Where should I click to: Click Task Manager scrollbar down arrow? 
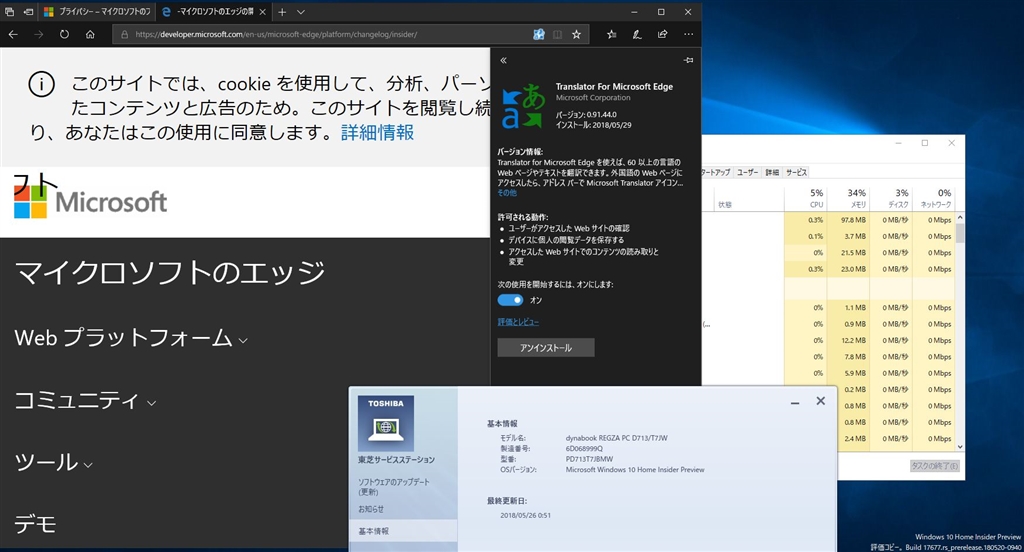(x=959, y=447)
